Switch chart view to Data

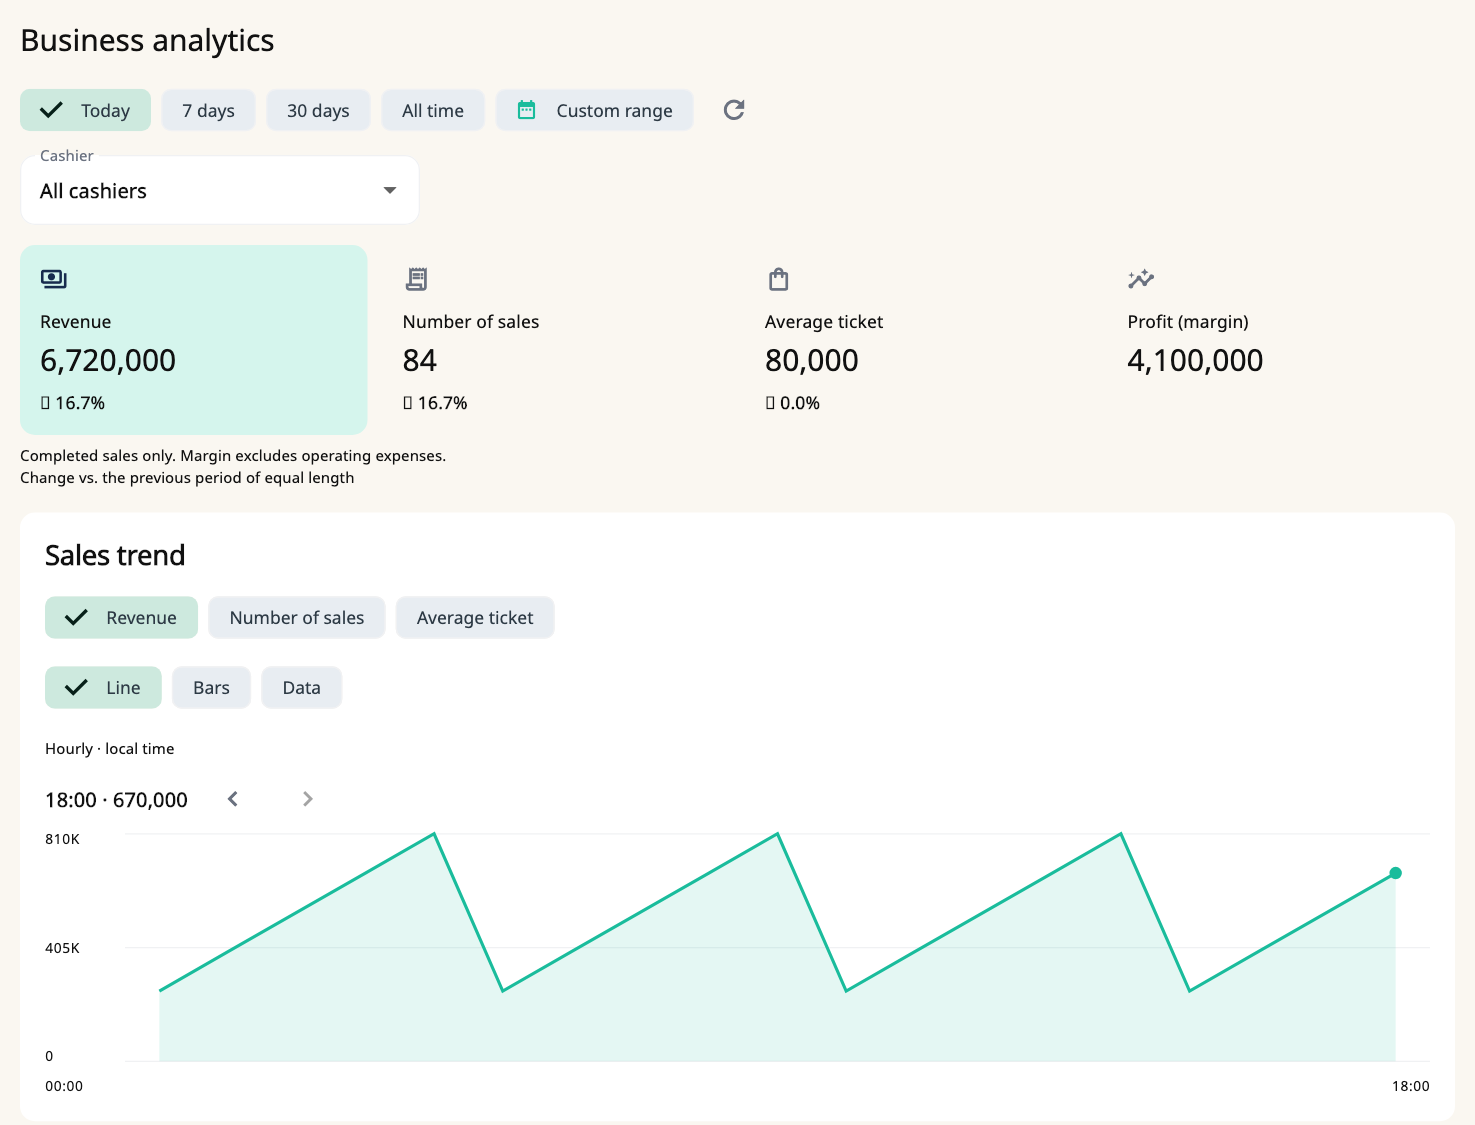pyautogui.click(x=301, y=688)
